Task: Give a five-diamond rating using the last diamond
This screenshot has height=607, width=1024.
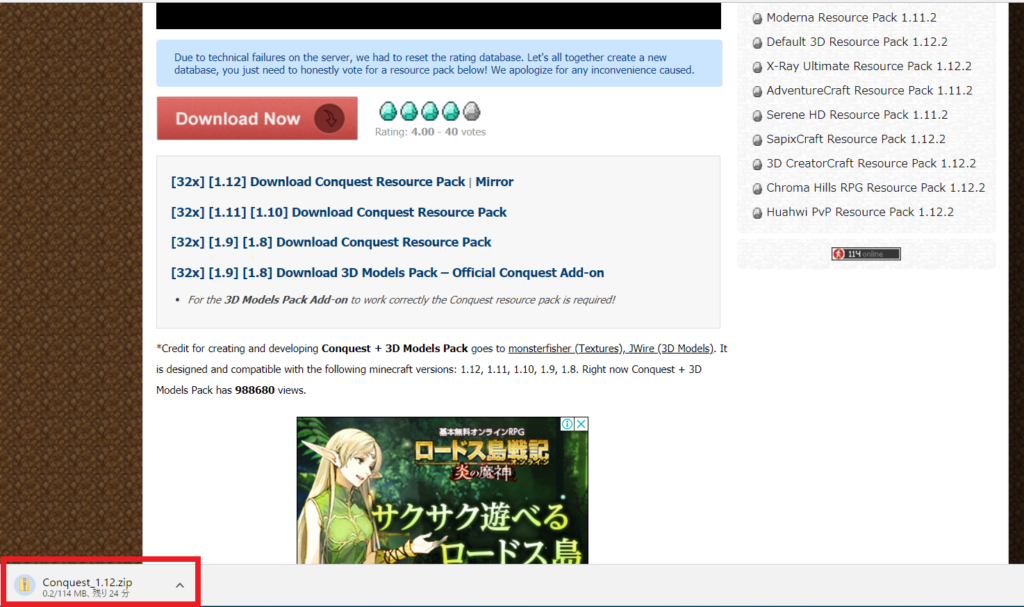Action: click(x=471, y=111)
